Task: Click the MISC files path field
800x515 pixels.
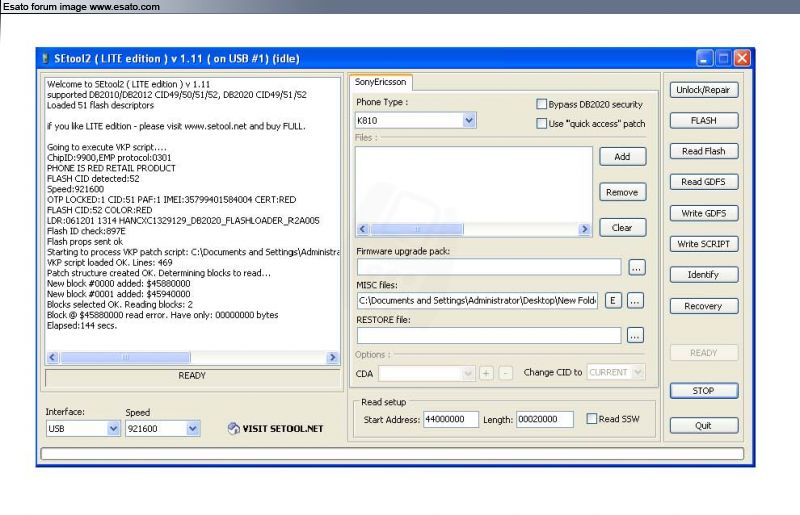Action: pos(477,301)
